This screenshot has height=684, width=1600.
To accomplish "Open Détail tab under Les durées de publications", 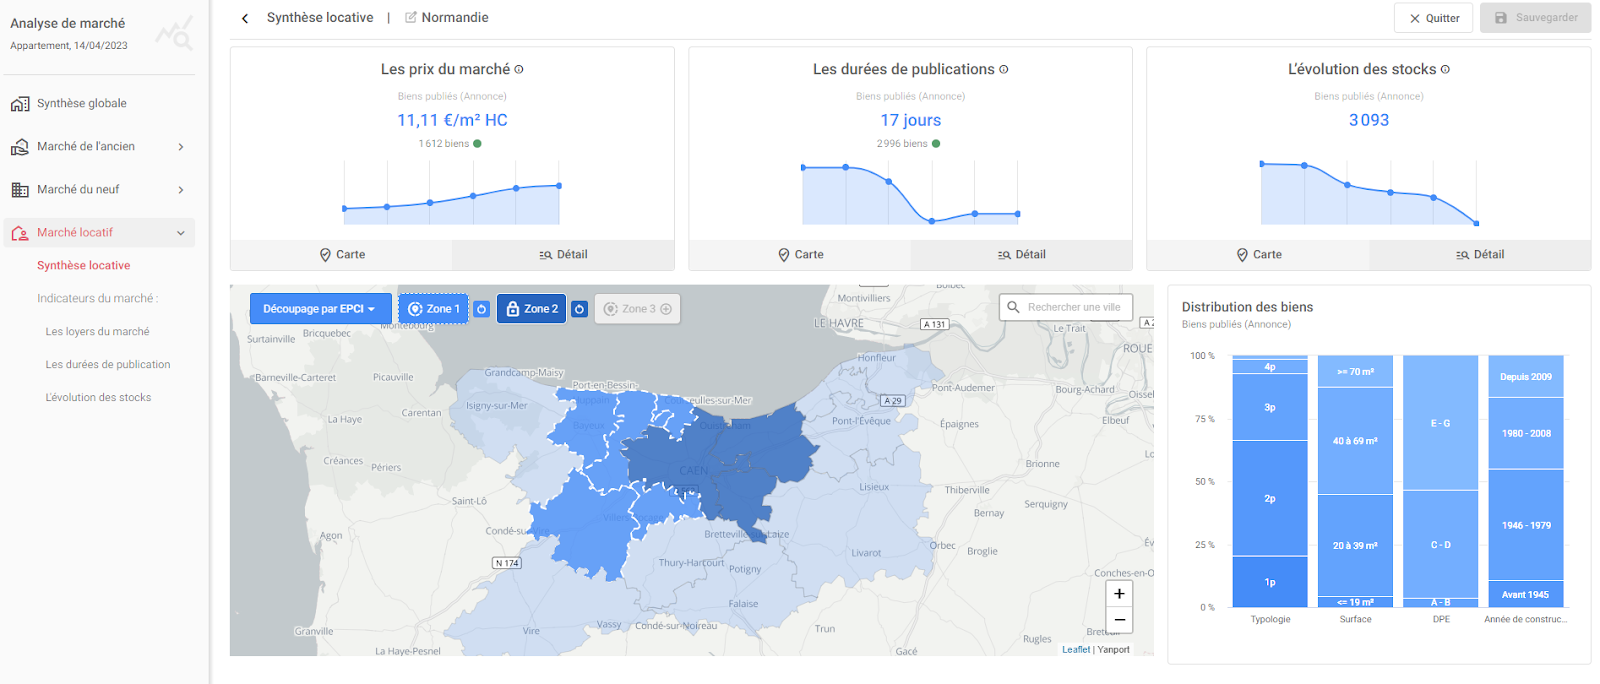I will coord(1021,255).
